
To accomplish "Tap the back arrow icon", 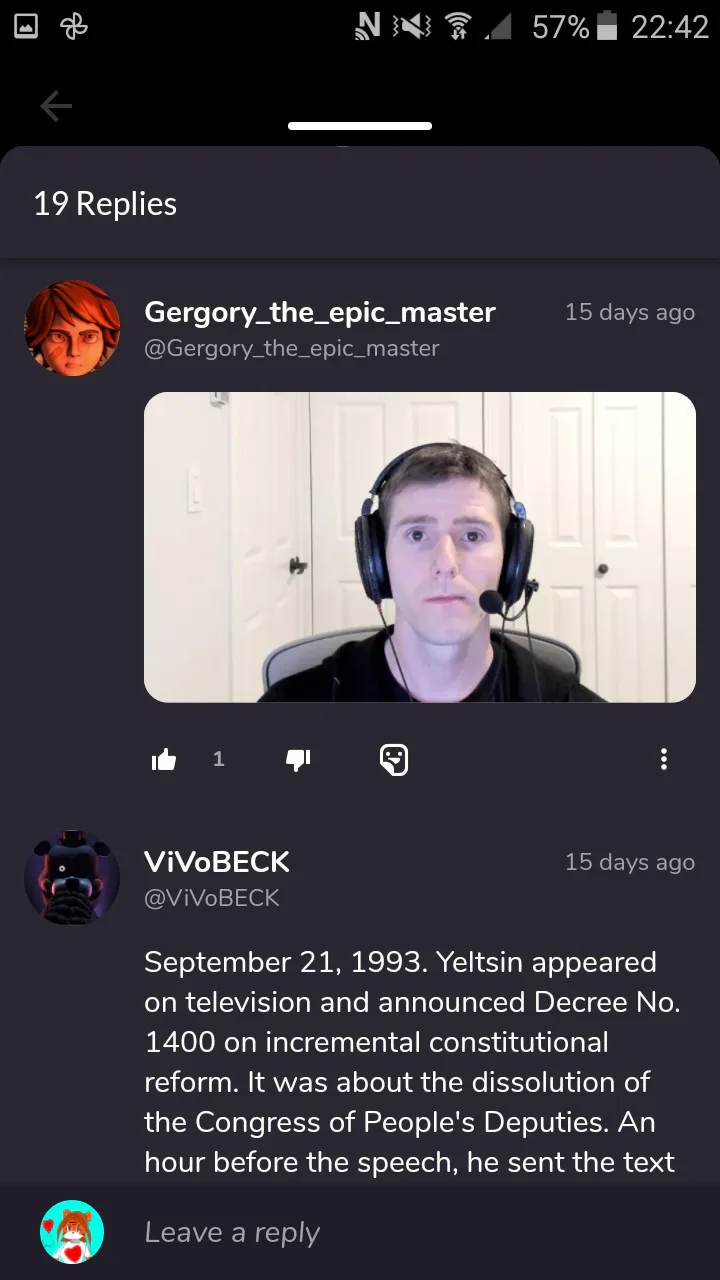I will click(56, 106).
